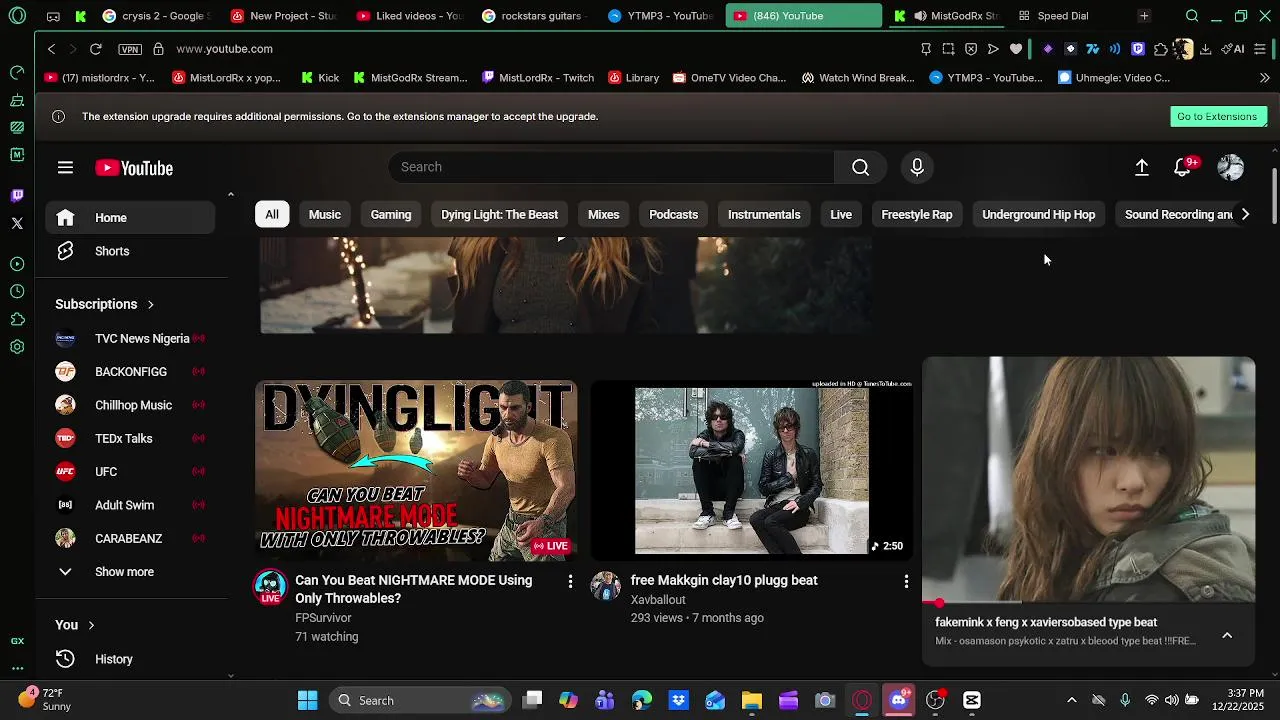Viewport: 1280px width, 720px height.
Task: Select the 'Mixes' filter chip
Action: [604, 214]
